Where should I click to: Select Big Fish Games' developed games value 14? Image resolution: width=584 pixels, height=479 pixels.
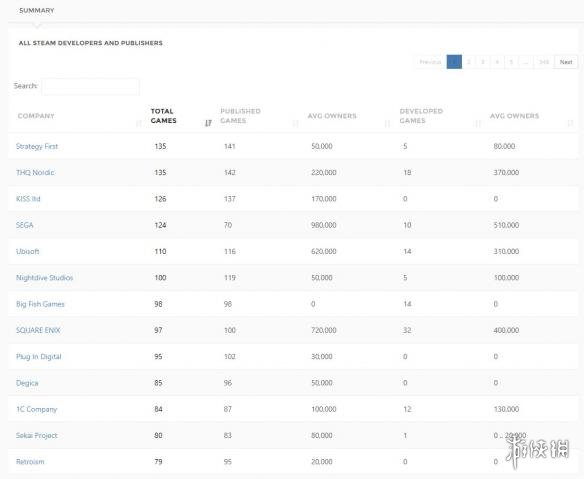[x=407, y=304]
